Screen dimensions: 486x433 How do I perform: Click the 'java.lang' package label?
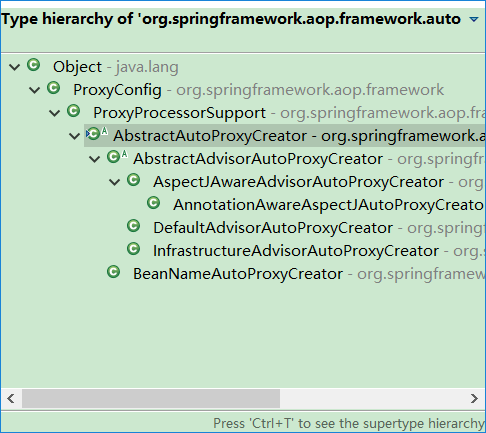click(147, 67)
